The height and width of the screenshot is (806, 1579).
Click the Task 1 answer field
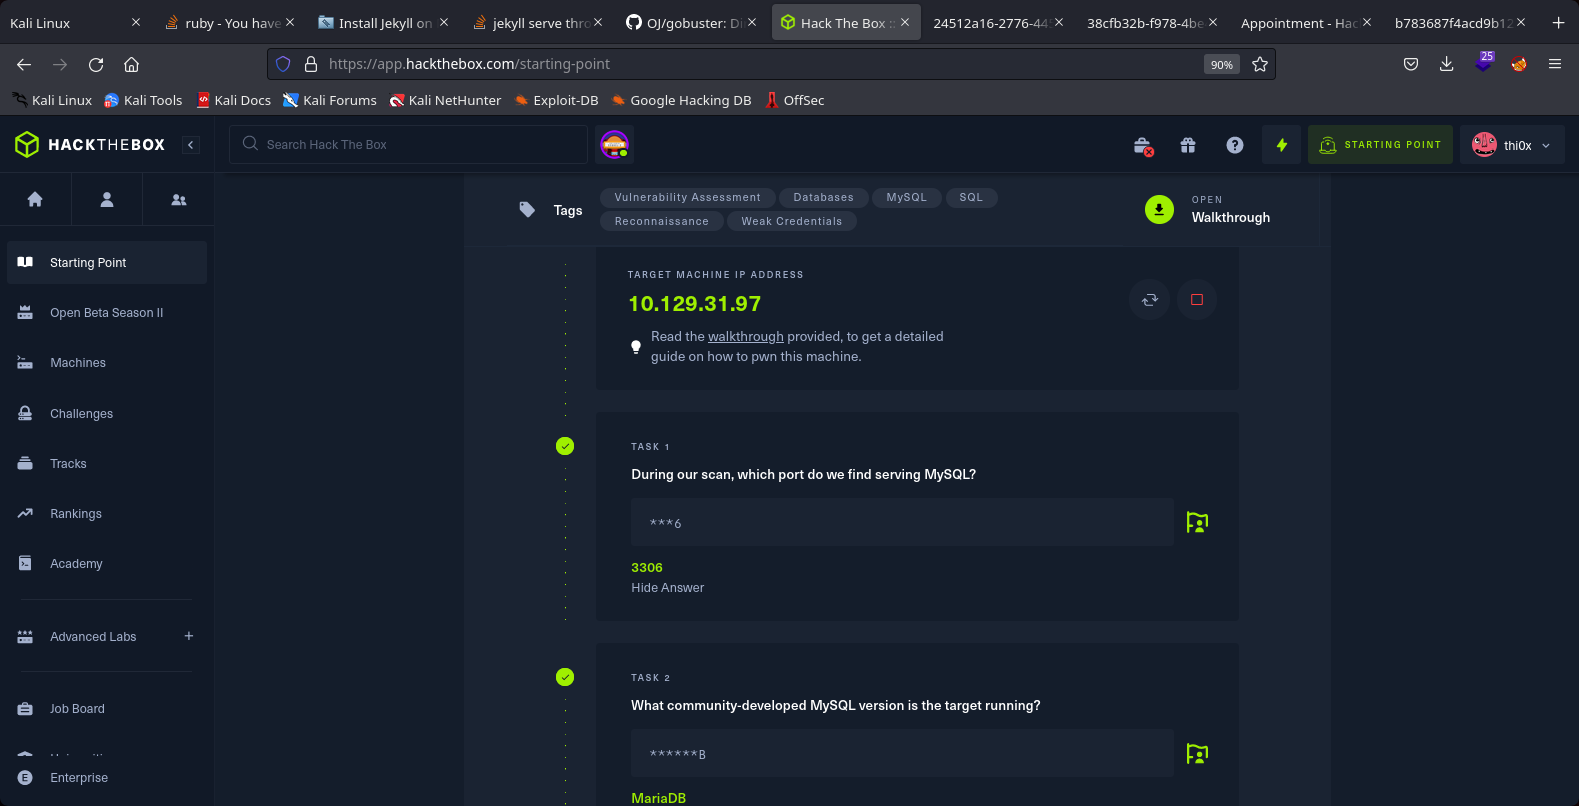pyautogui.click(x=902, y=522)
